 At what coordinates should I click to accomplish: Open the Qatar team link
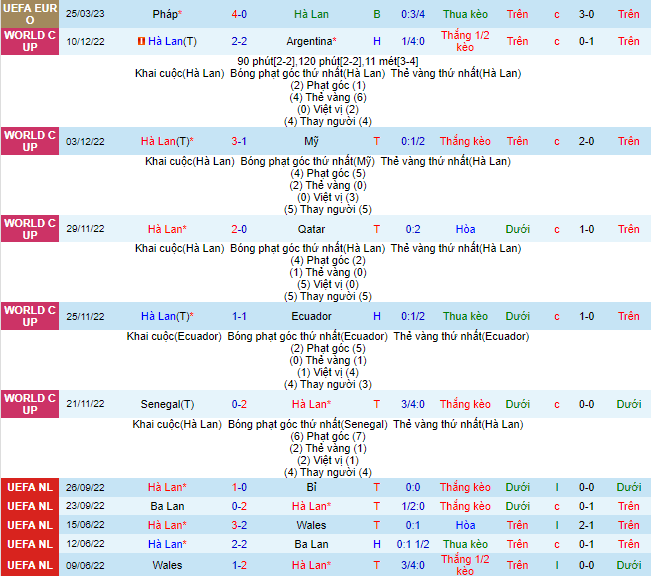point(310,230)
